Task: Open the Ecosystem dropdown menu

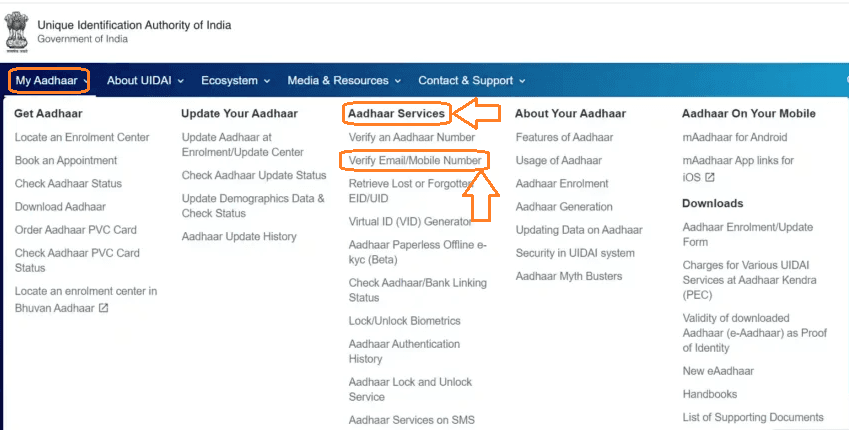Action: [236, 81]
